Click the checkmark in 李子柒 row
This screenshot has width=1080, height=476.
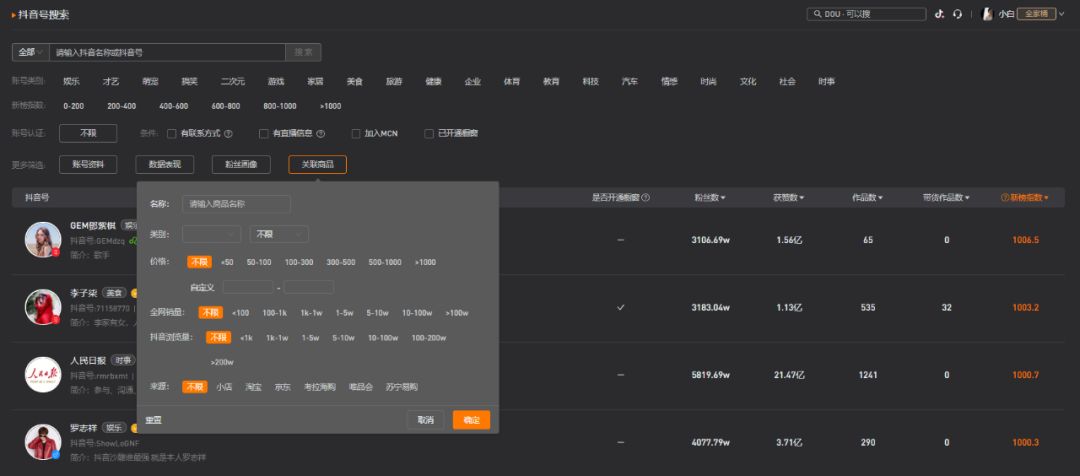[x=621, y=307]
